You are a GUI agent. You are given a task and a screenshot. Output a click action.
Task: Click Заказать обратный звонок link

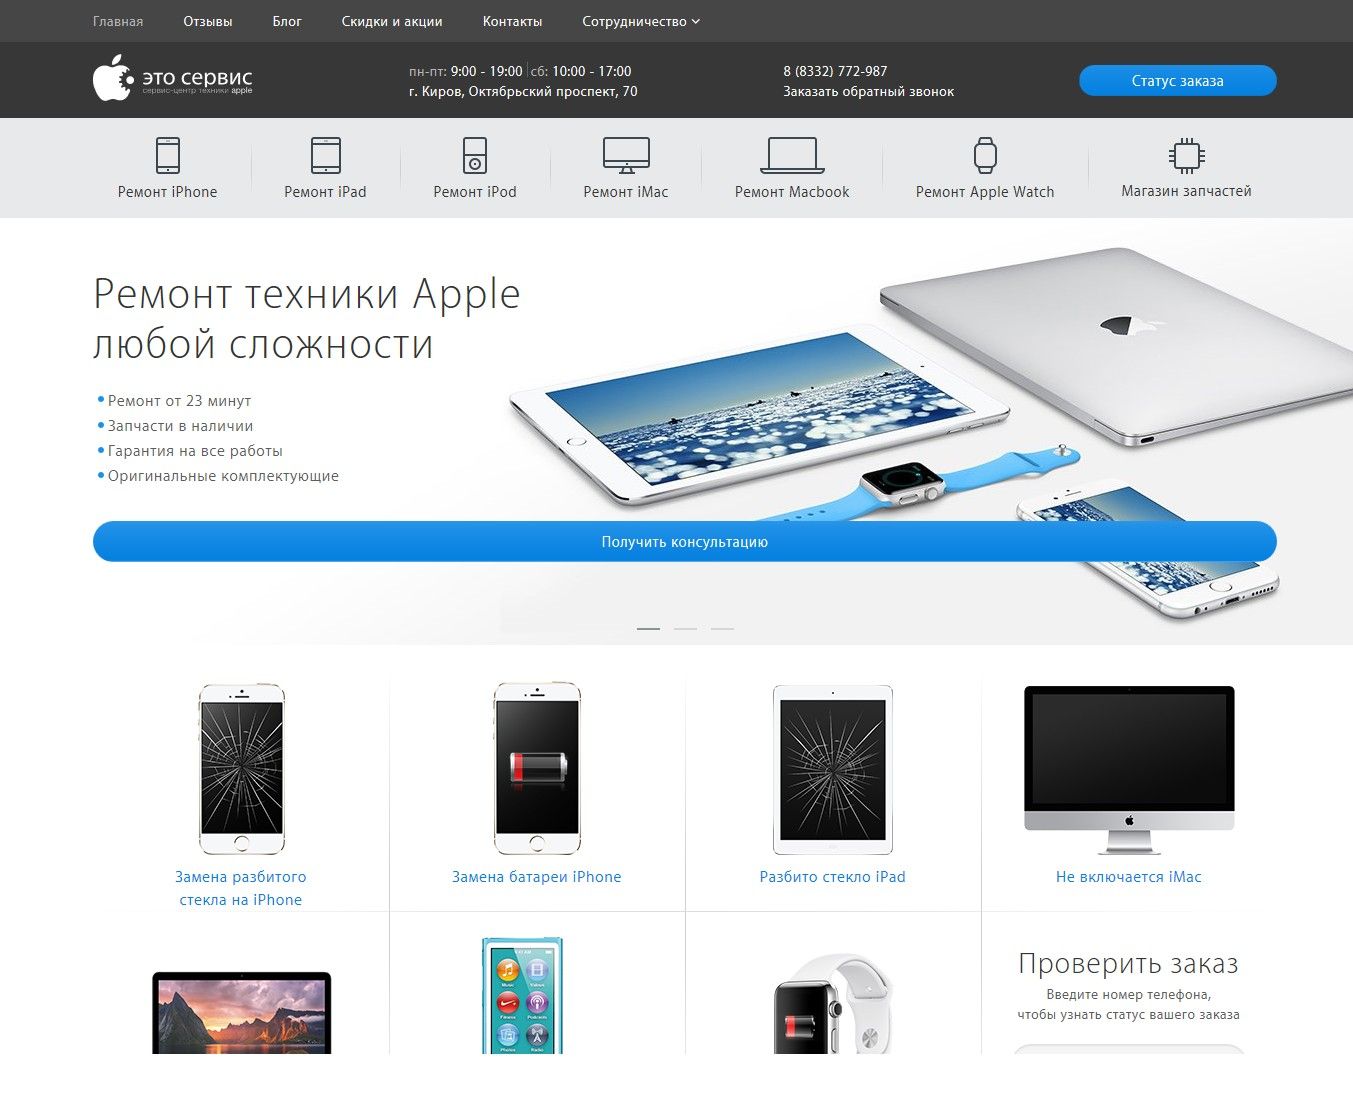point(868,91)
